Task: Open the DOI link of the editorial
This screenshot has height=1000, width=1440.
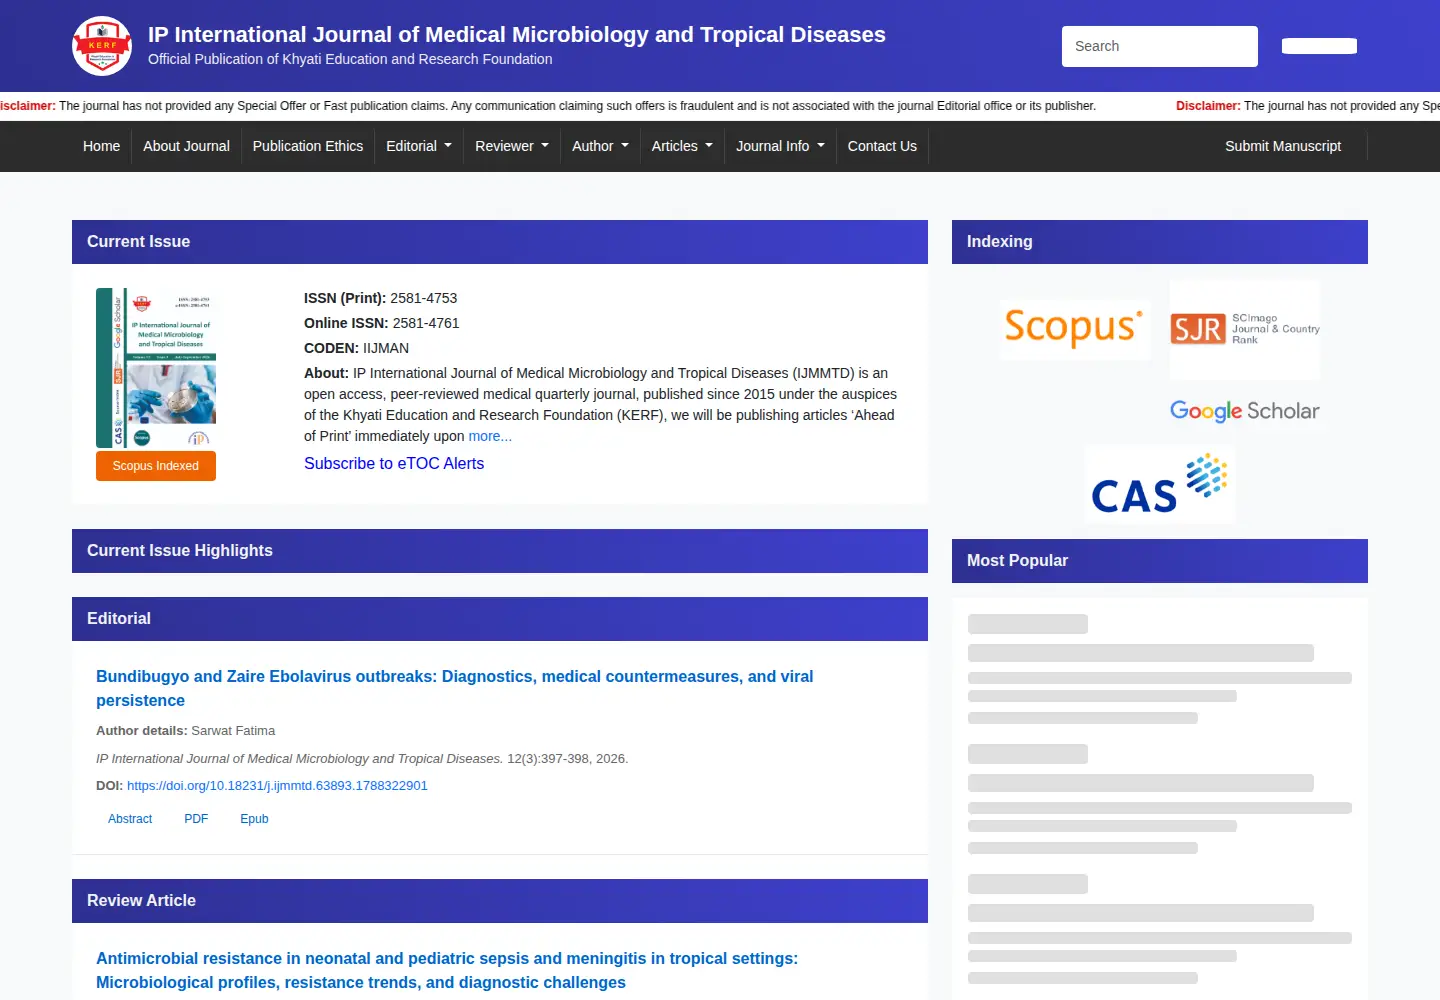Action: [277, 785]
